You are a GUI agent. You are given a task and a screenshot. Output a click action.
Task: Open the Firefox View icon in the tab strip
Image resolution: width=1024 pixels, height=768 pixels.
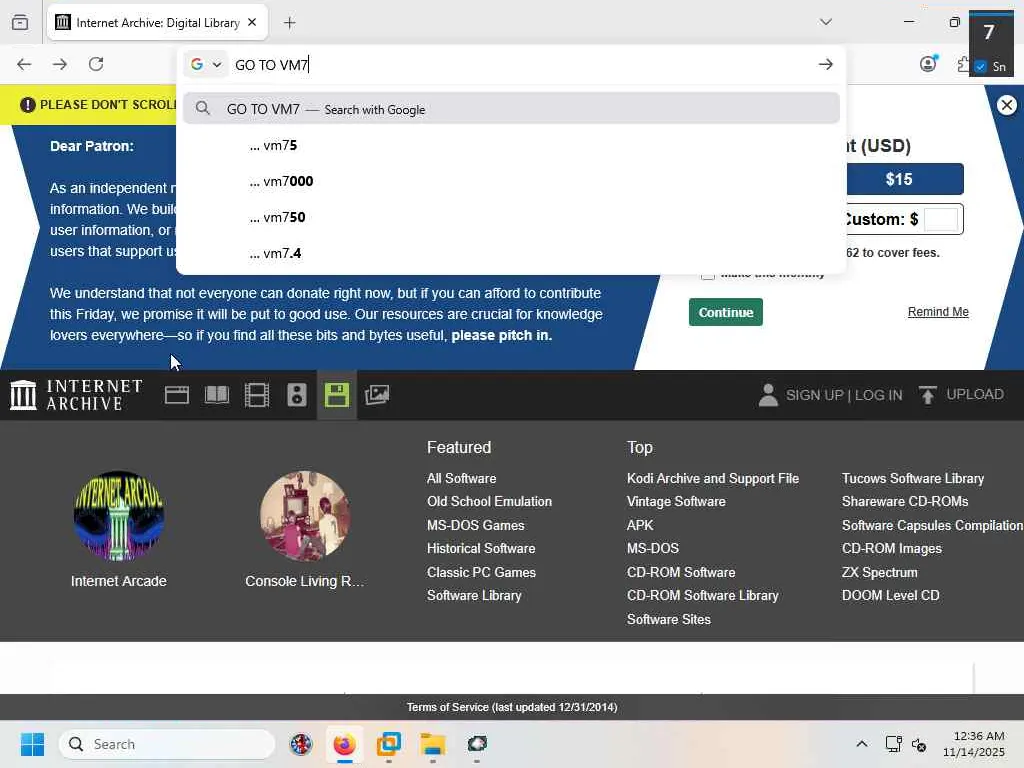click(20, 23)
